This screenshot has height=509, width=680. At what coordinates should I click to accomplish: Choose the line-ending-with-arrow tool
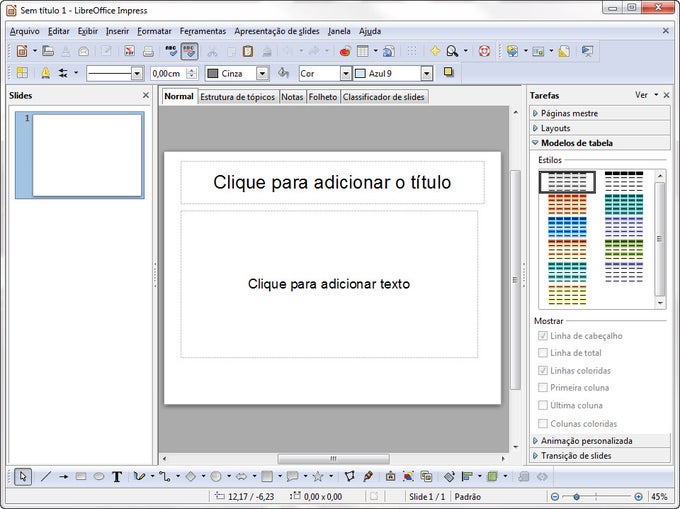coord(63,476)
